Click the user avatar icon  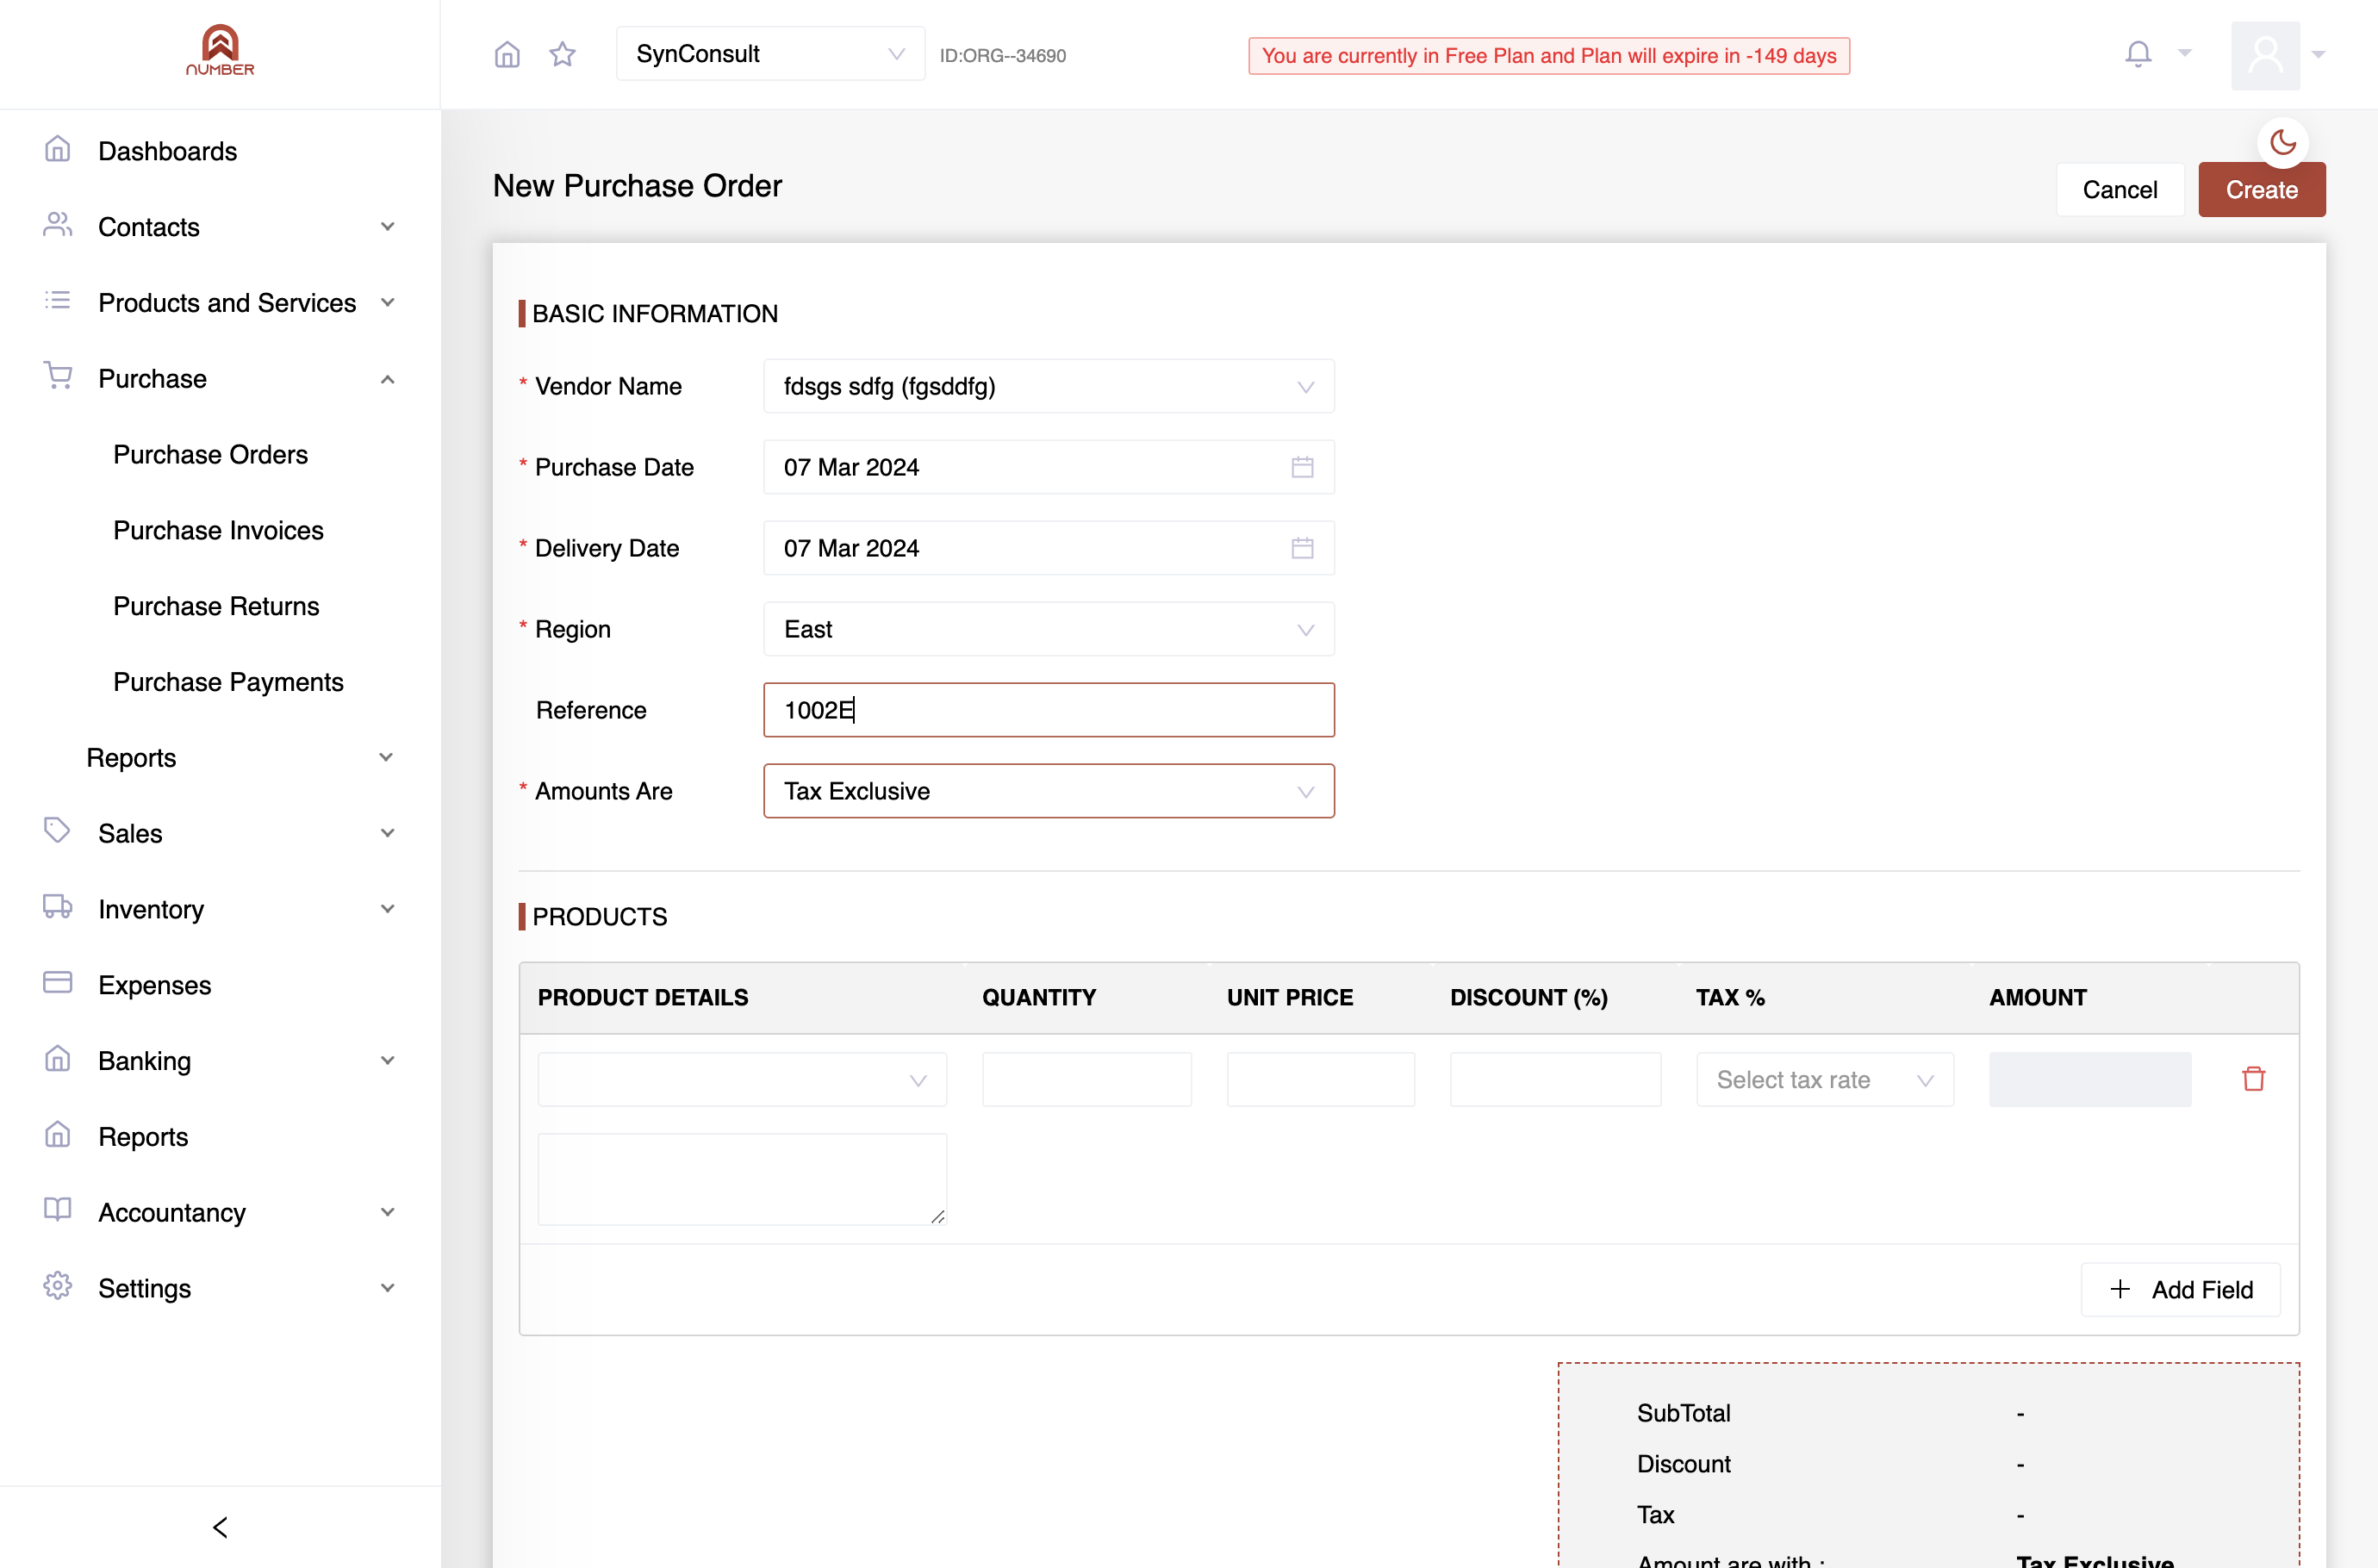[x=2265, y=55]
